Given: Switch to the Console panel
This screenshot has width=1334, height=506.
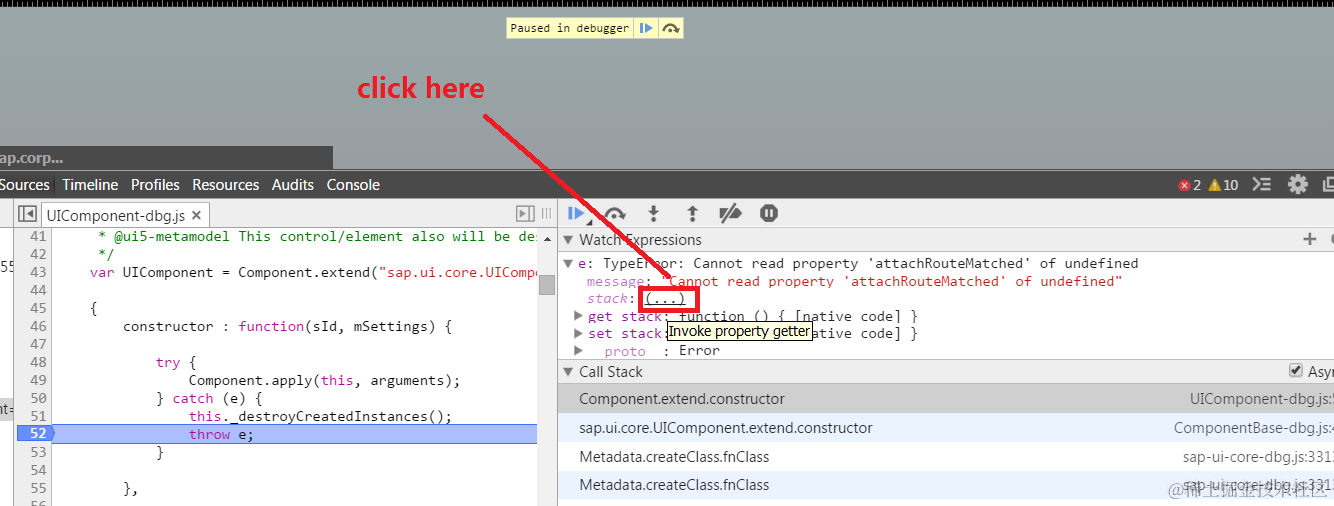Looking at the screenshot, I should [x=353, y=185].
